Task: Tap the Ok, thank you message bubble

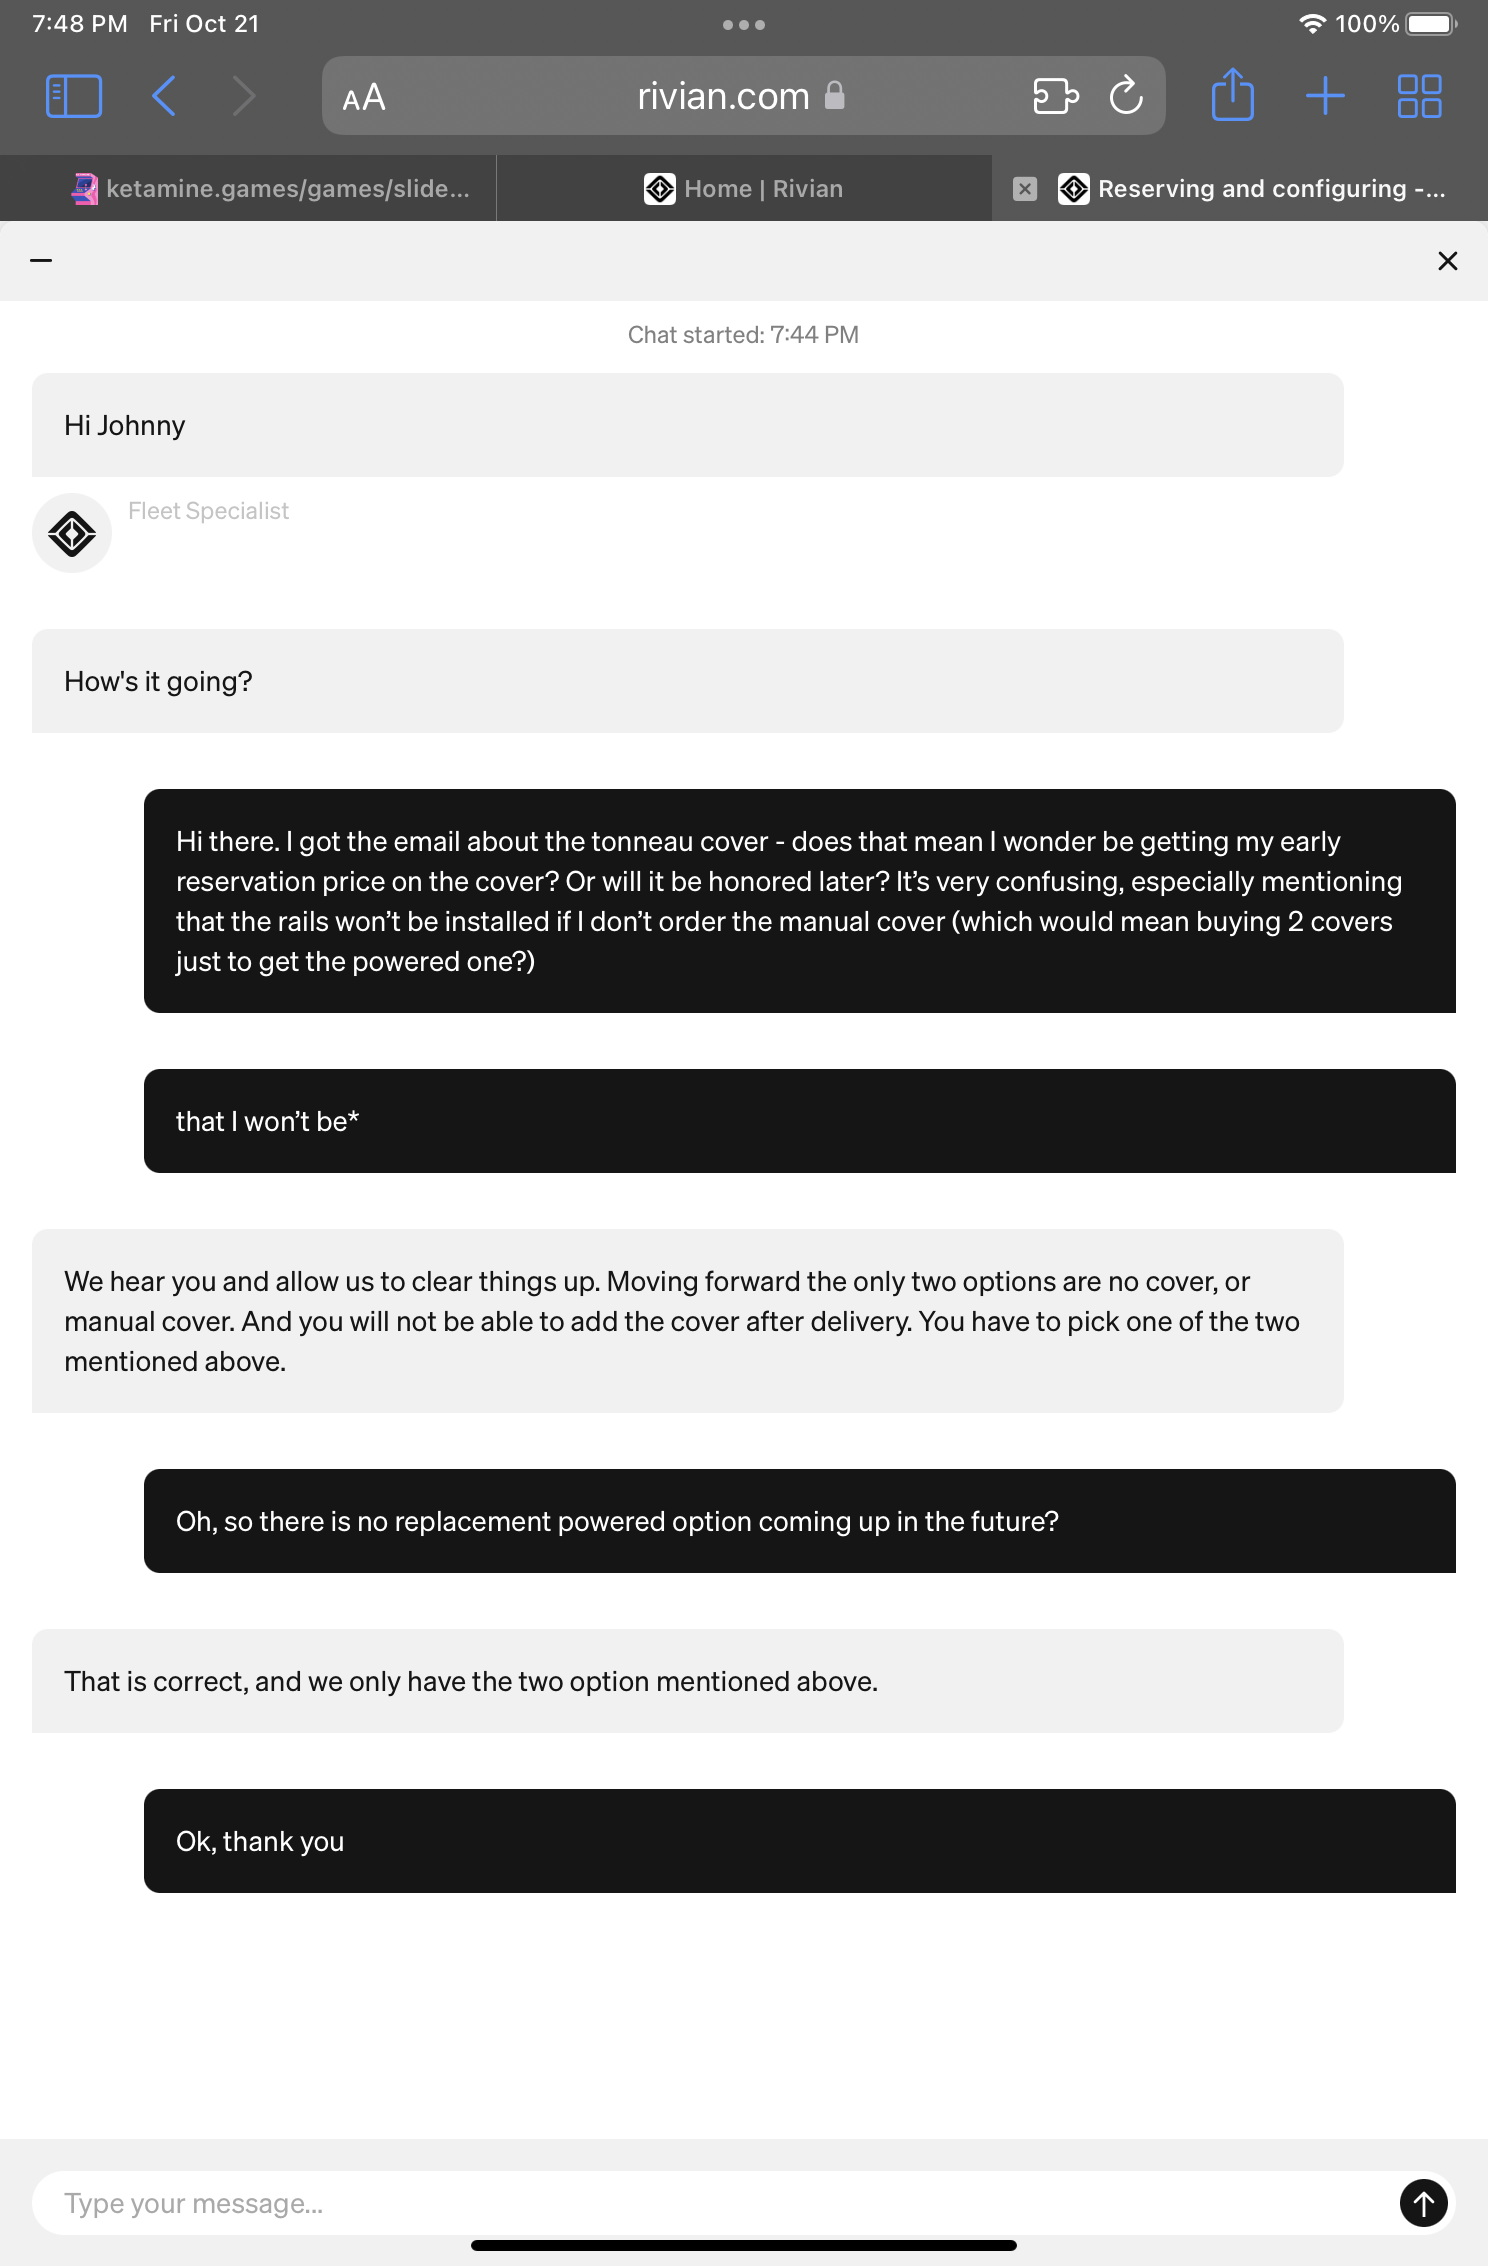Action: [x=799, y=1841]
